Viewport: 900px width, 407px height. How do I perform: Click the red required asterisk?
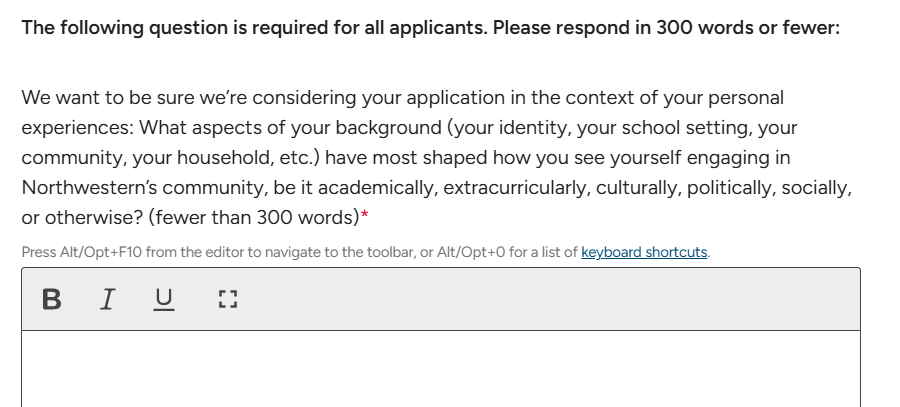364,216
